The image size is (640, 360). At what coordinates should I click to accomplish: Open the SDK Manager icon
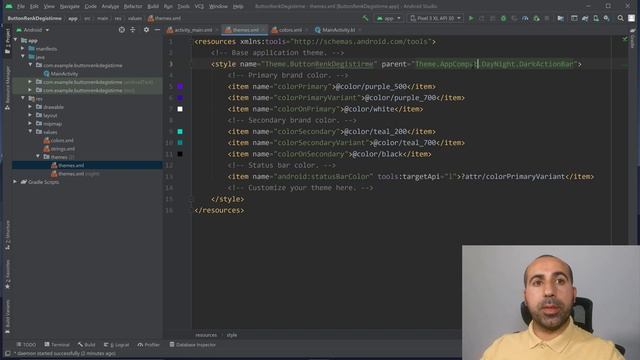607,18
